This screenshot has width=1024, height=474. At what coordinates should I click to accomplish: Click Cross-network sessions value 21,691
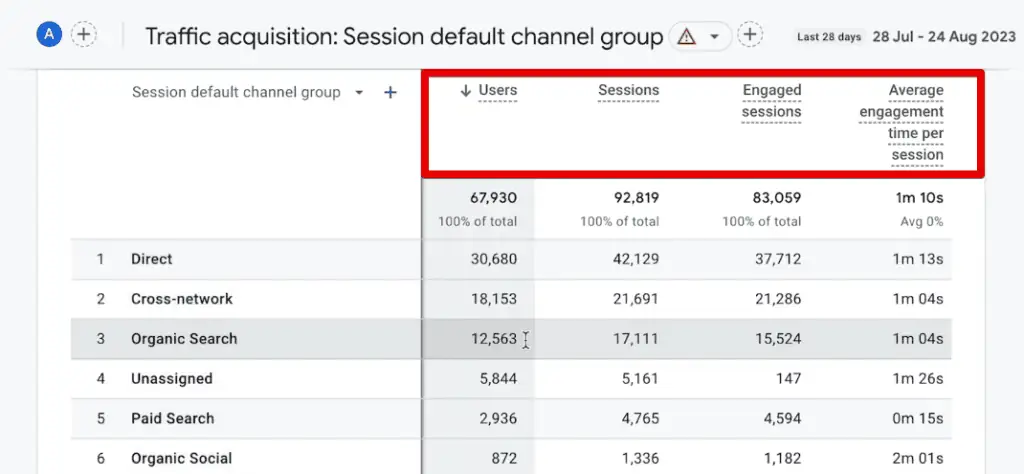click(x=636, y=299)
